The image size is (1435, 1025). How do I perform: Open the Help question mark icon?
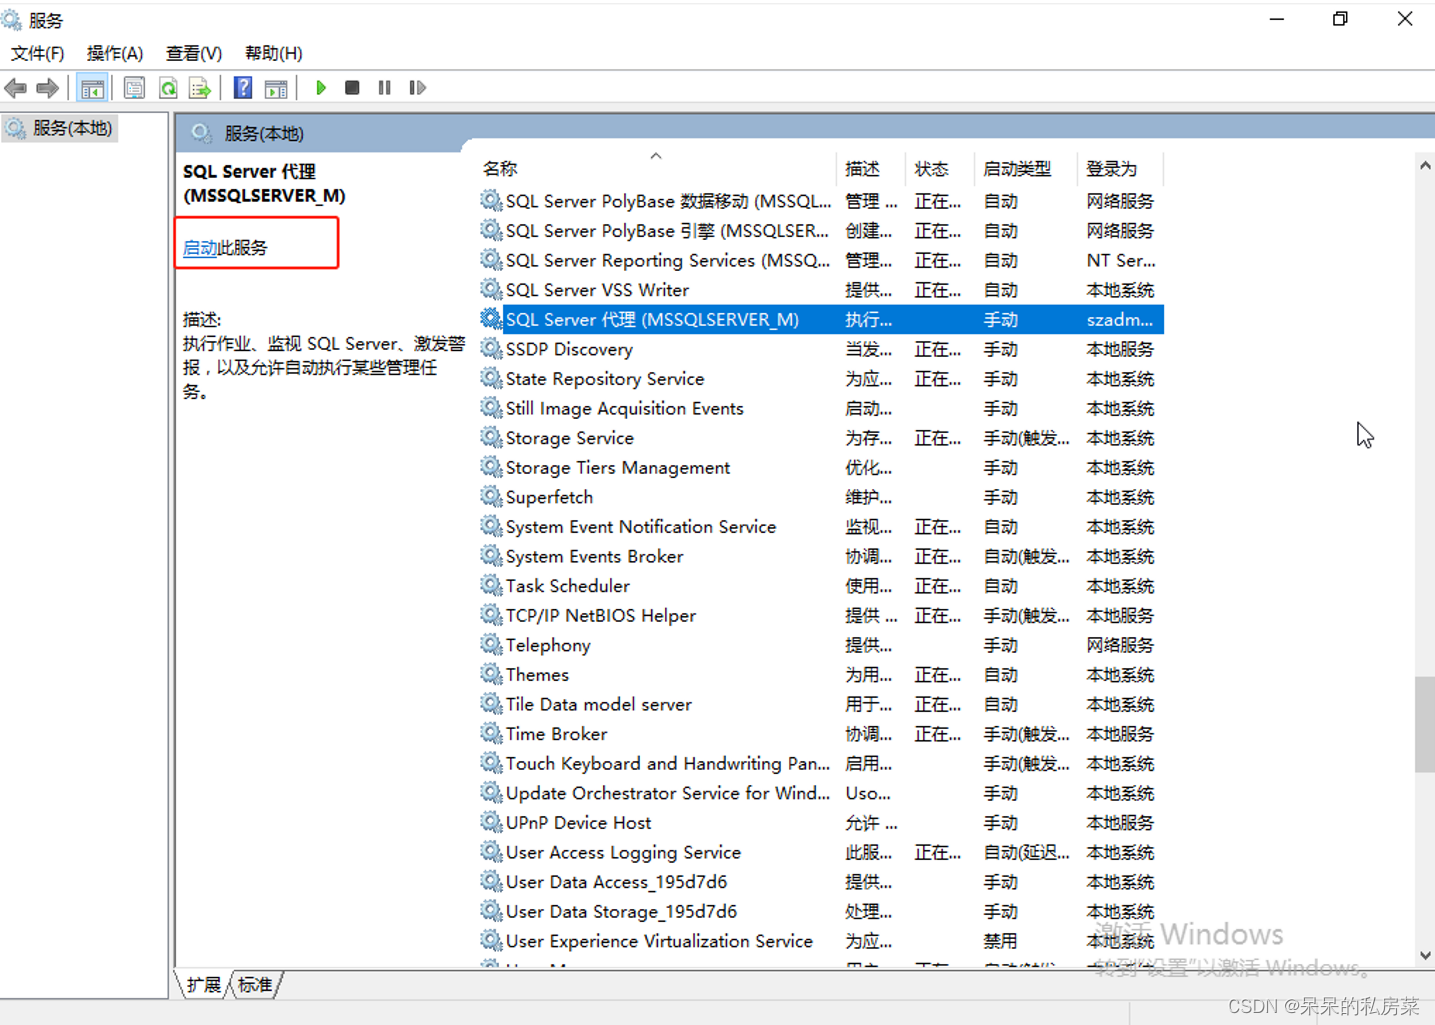tap(242, 88)
